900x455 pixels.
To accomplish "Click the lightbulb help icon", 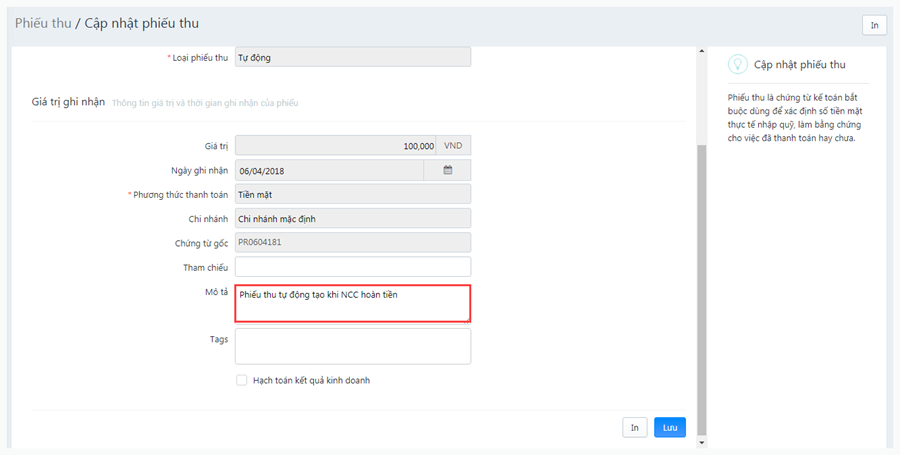I will pyautogui.click(x=737, y=64).
